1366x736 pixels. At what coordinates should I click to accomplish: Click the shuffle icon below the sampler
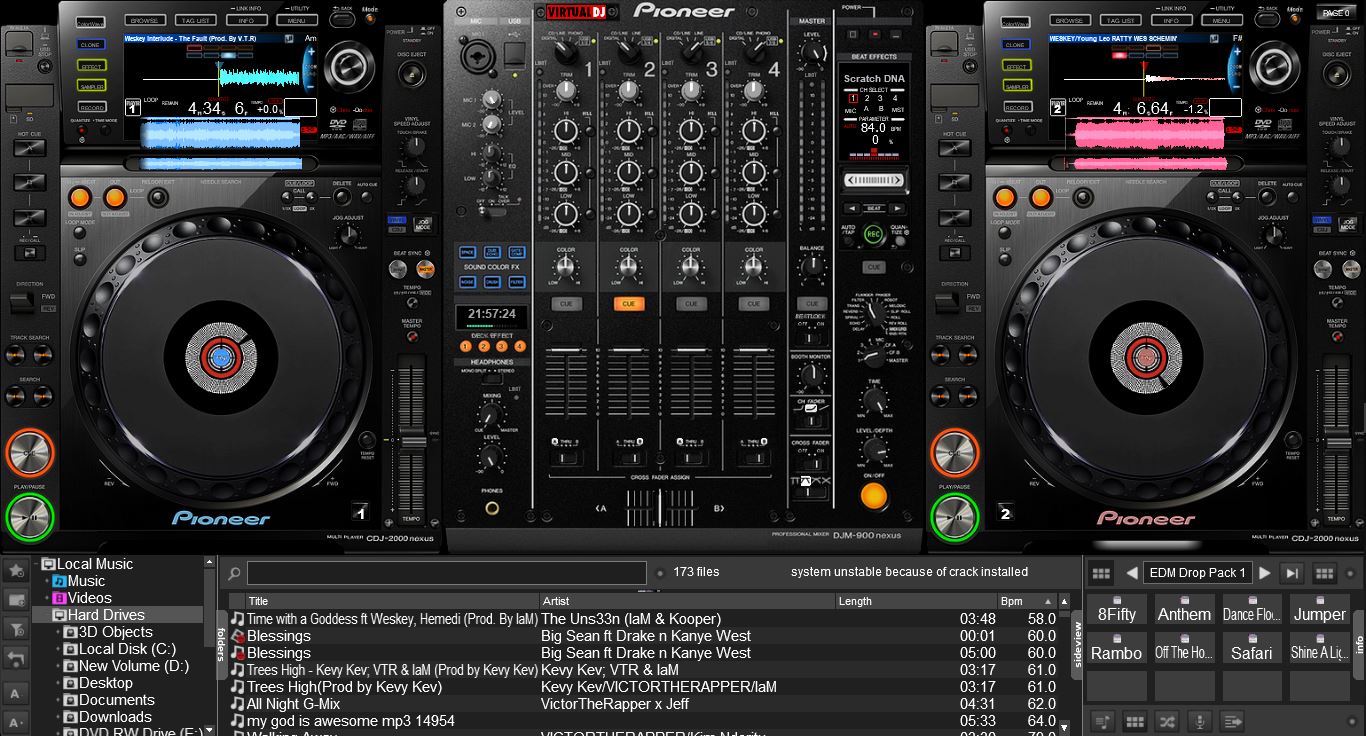(1166, 721)
